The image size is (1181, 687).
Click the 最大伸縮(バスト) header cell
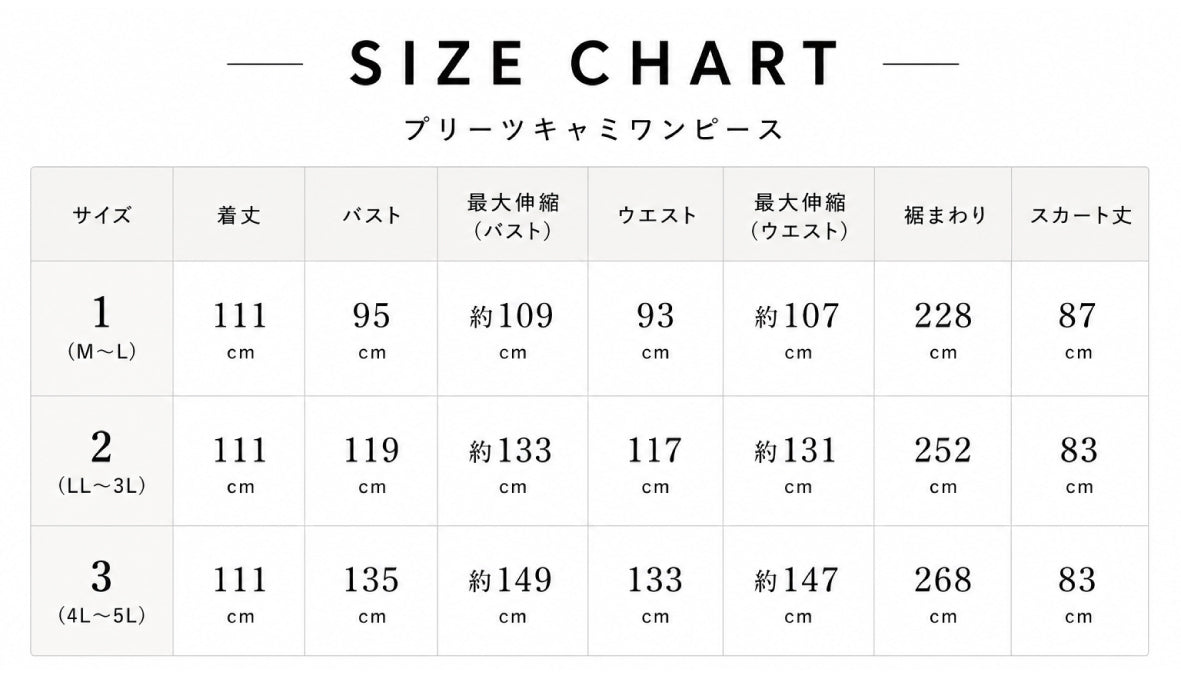[513, 216]
